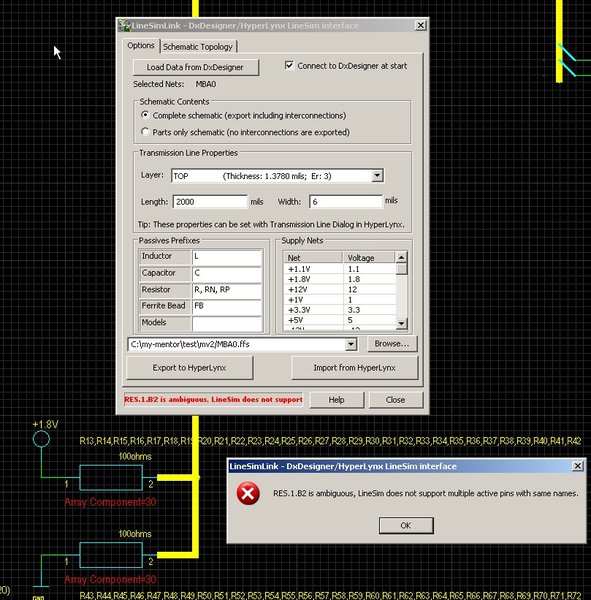591x600 pixels.
Task: Select the upper 100ohms resistor in schematic
Action: pyautogui.click(x=111, y=478)
